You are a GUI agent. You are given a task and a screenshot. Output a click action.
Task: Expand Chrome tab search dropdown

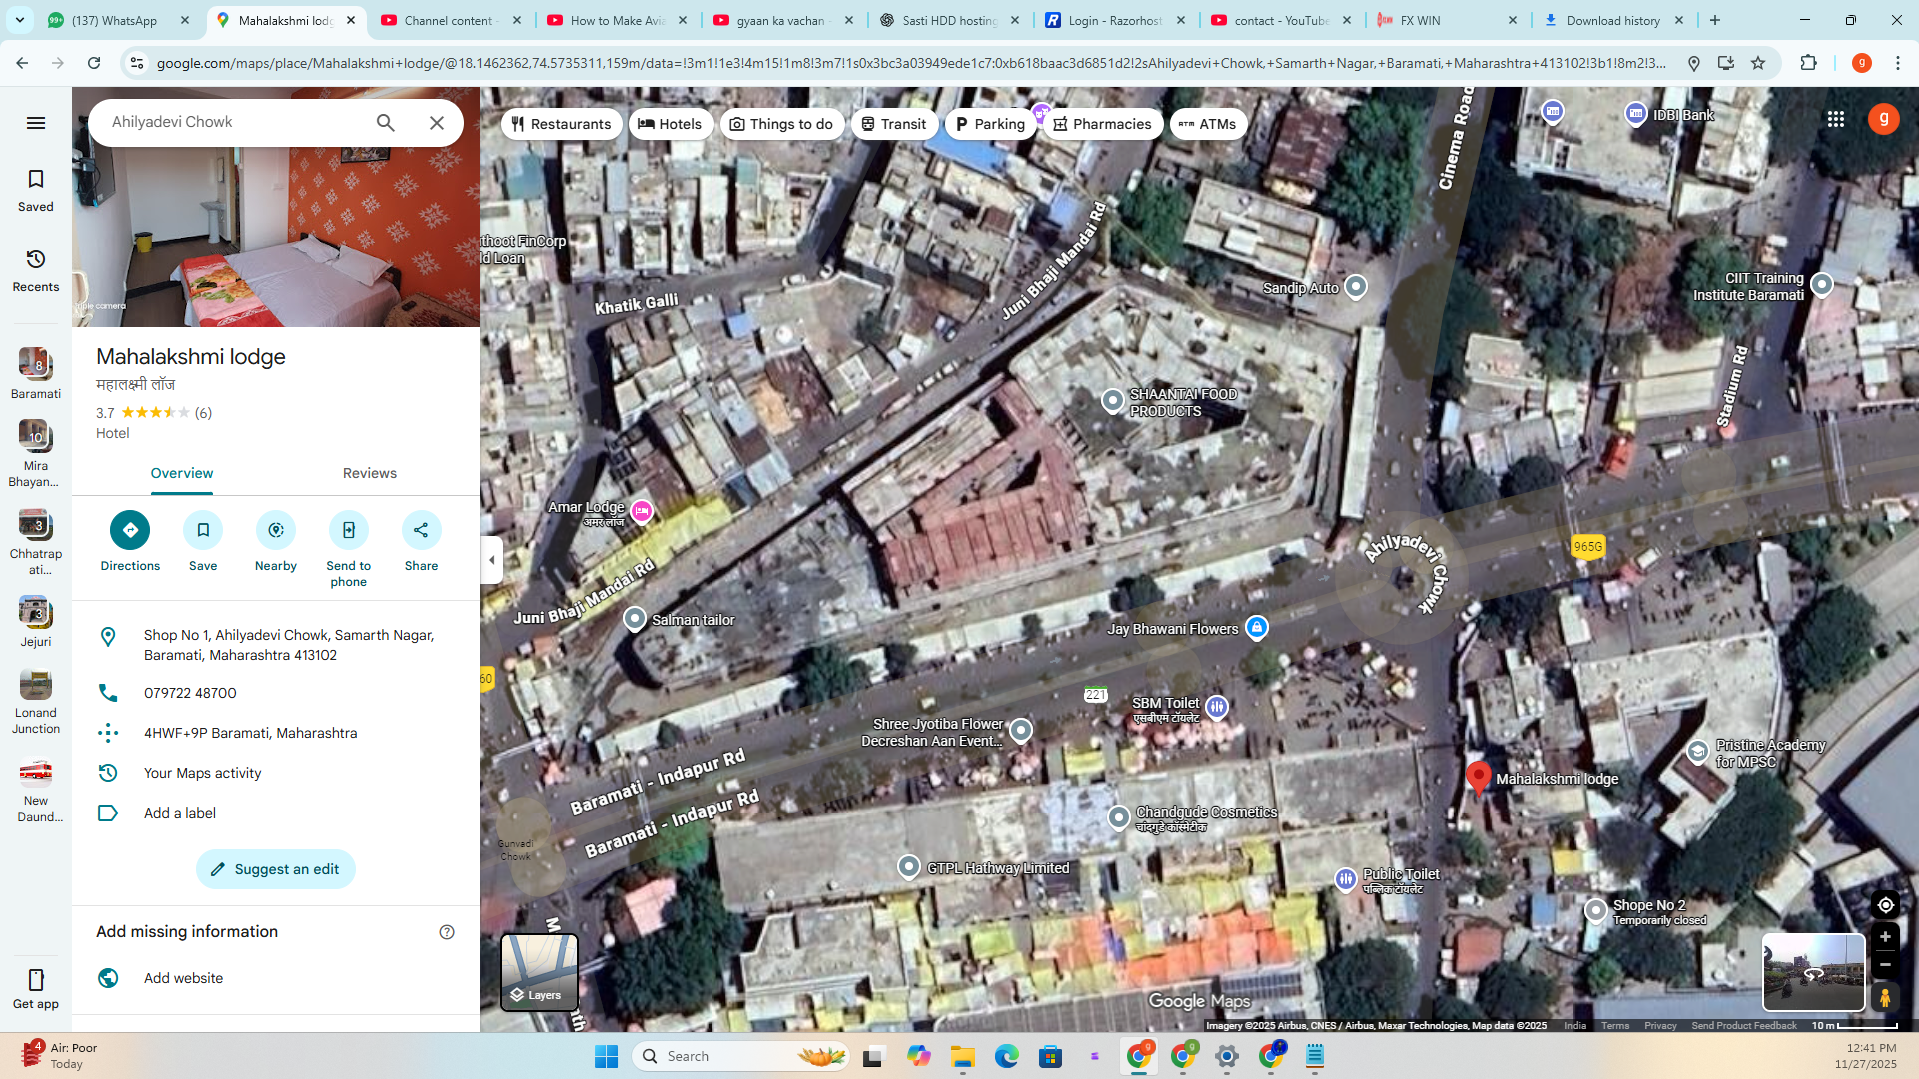(x=20, y=20)
